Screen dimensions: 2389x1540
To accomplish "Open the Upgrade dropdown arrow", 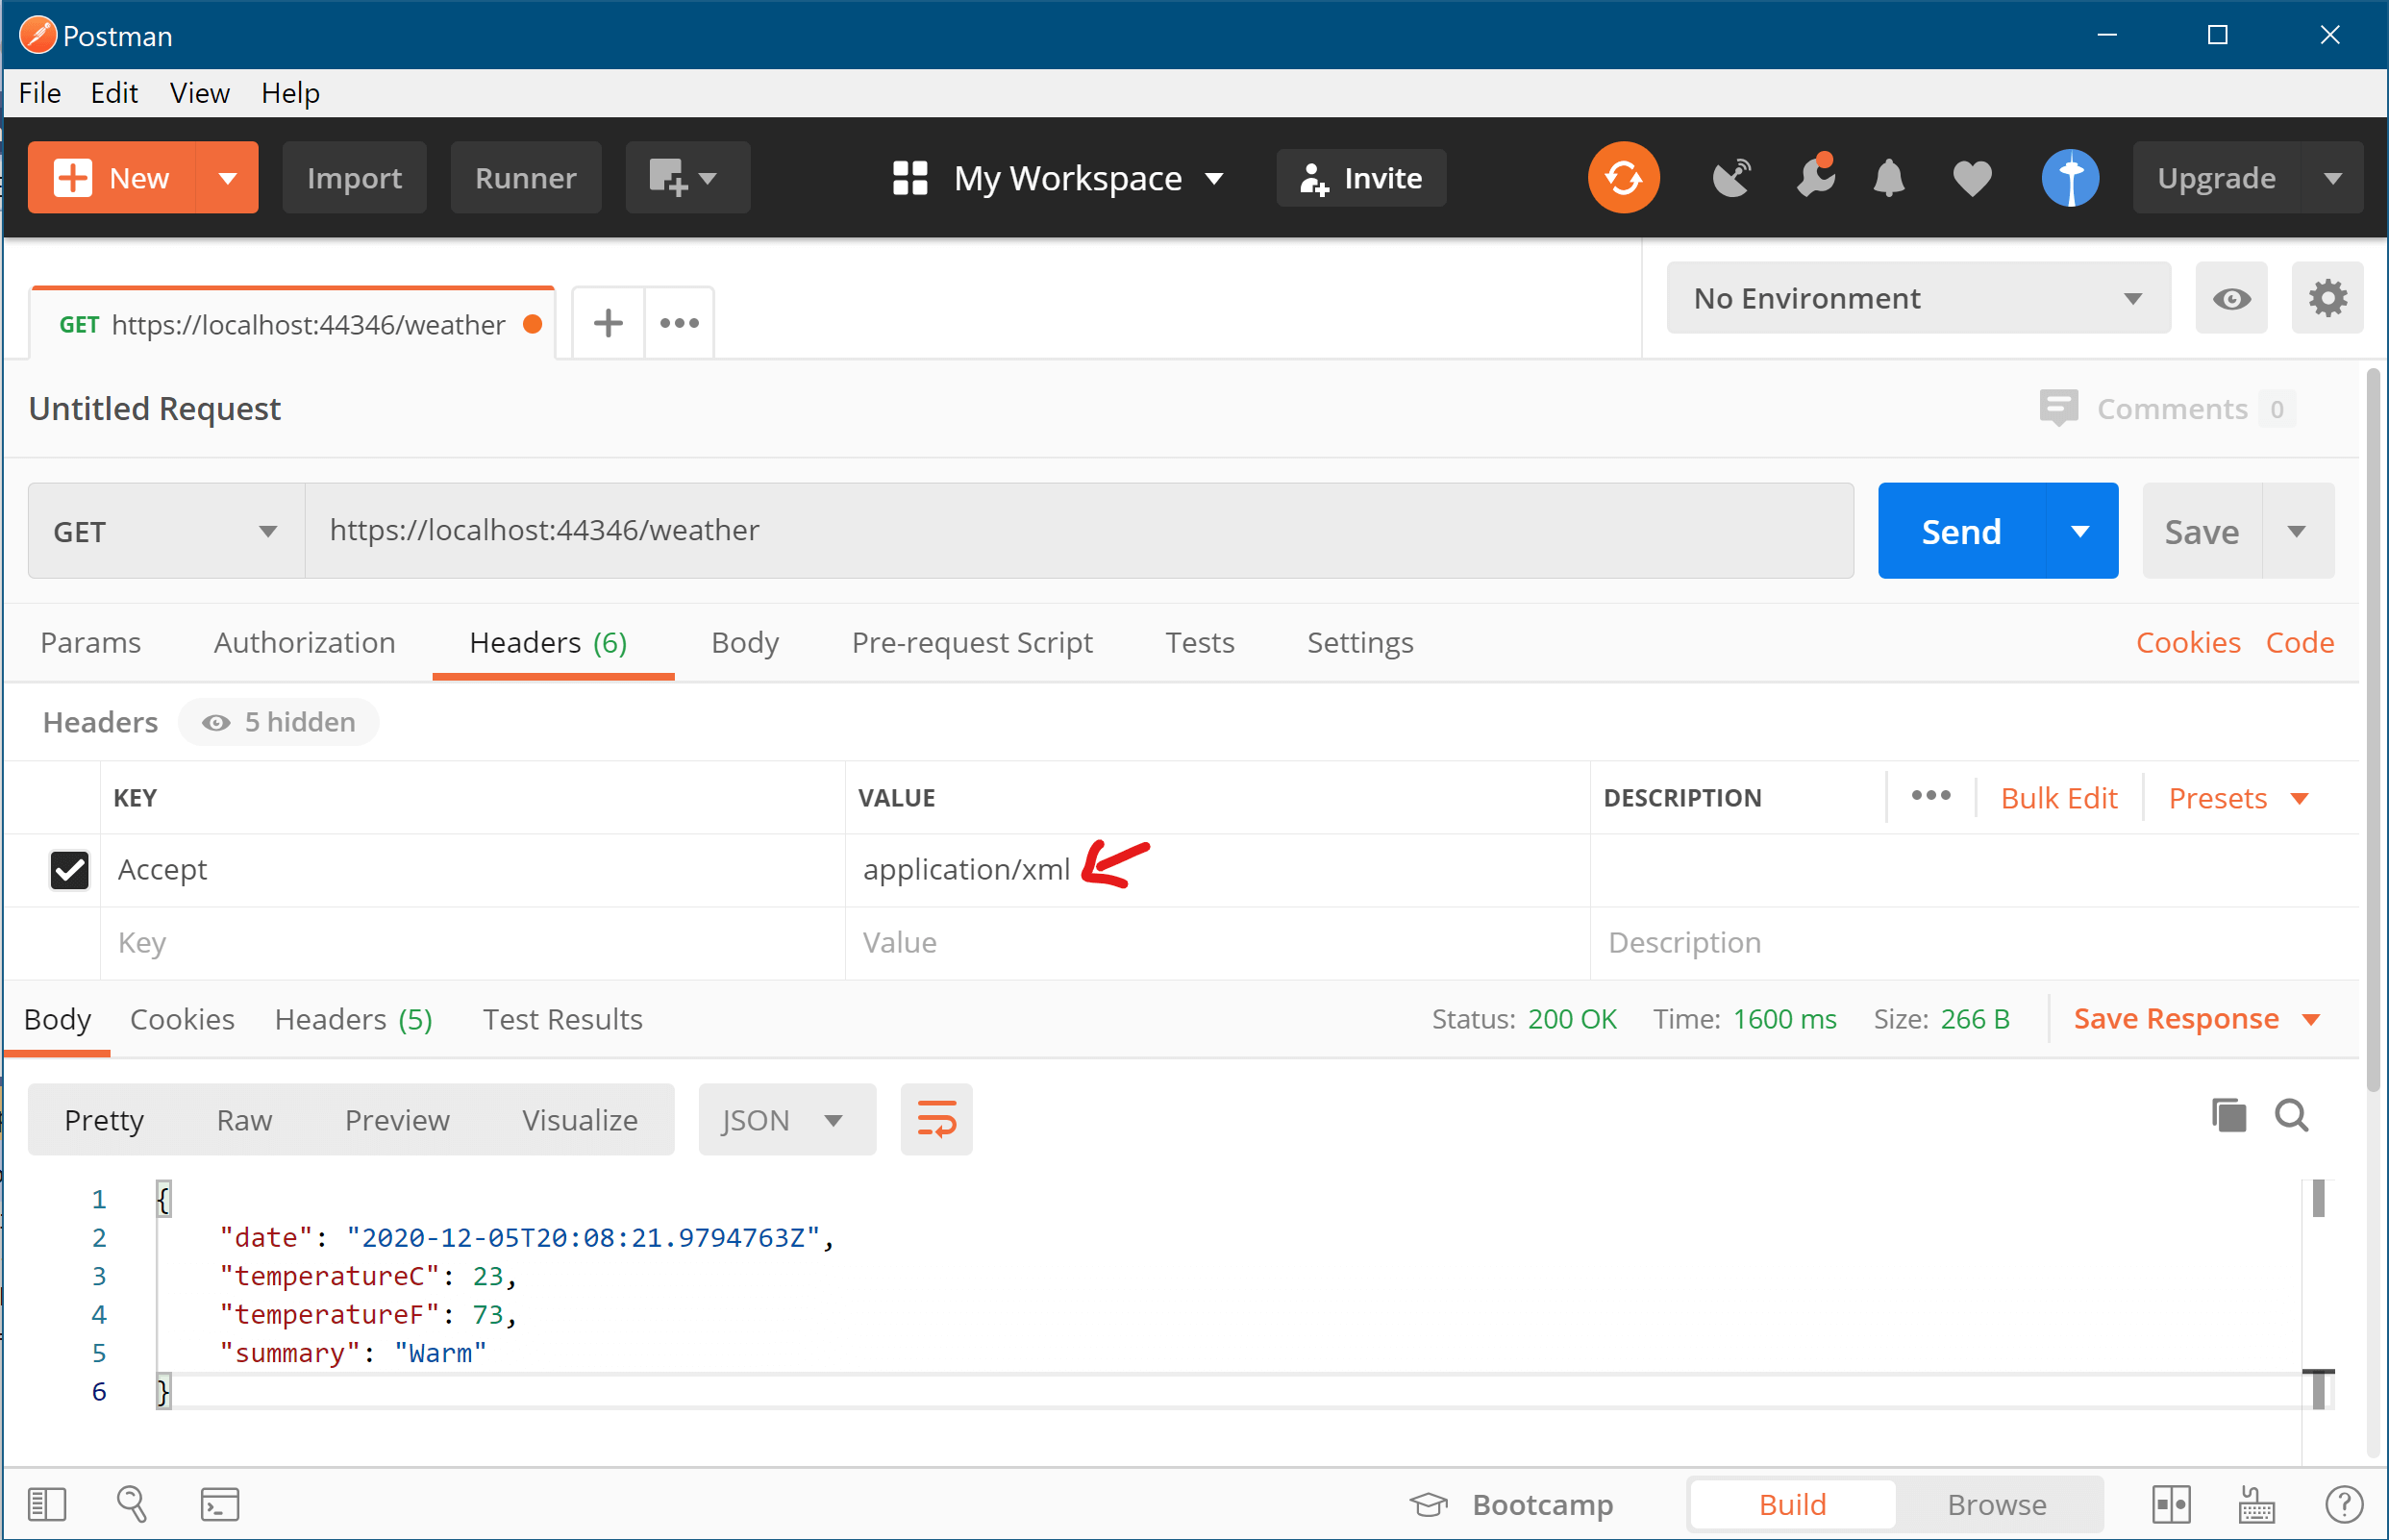I will tap(2332, 178).
